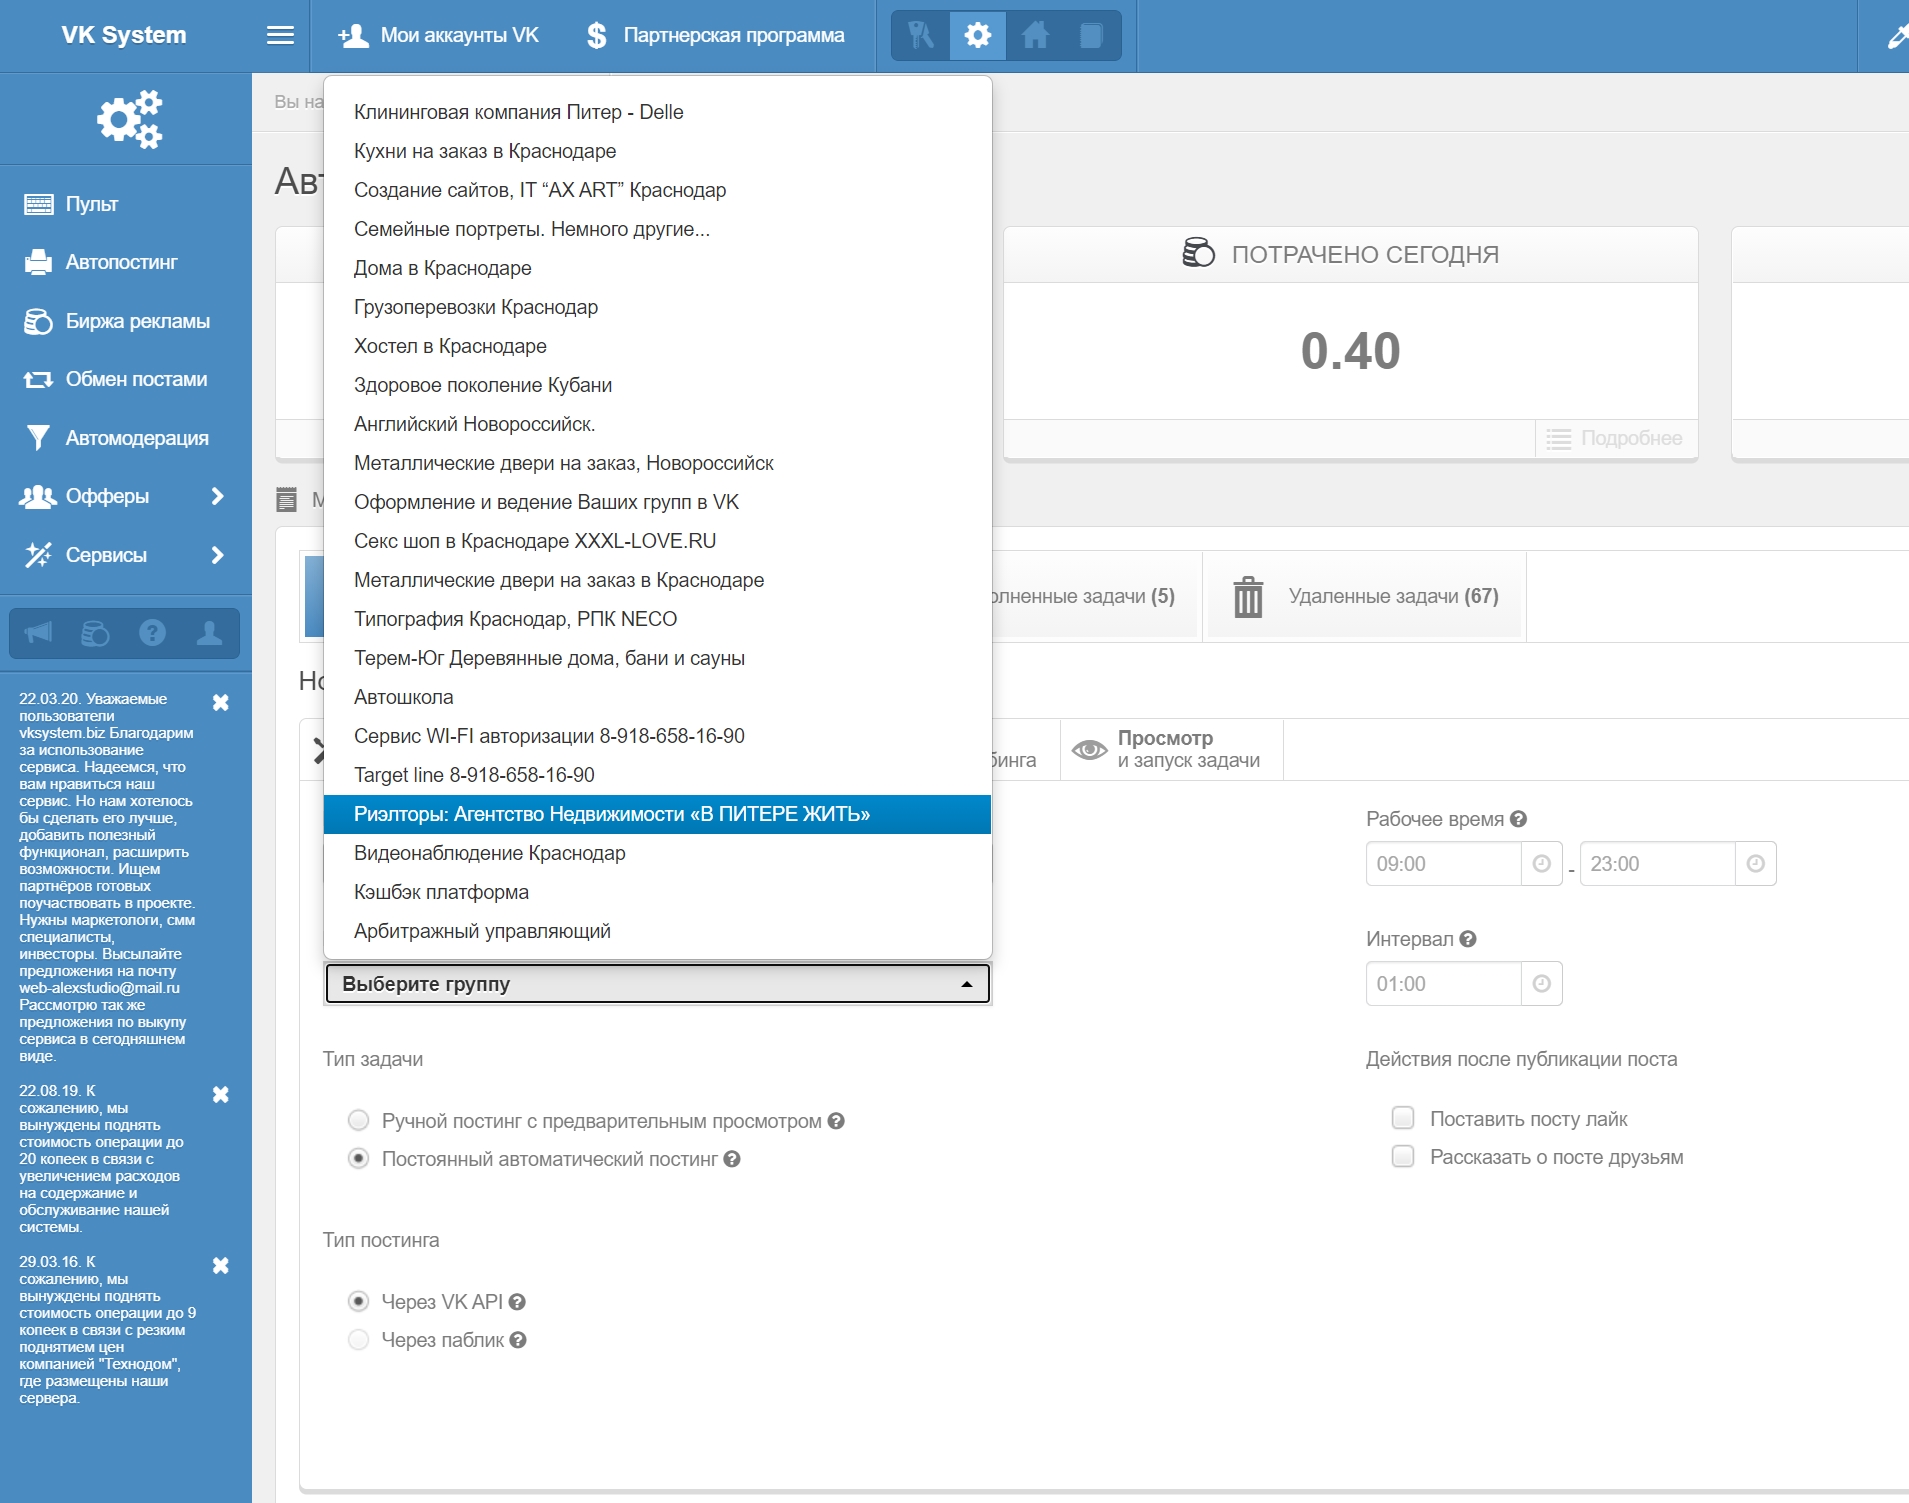Dismiss the 22.03.20 news notice

tap(221, 703)
